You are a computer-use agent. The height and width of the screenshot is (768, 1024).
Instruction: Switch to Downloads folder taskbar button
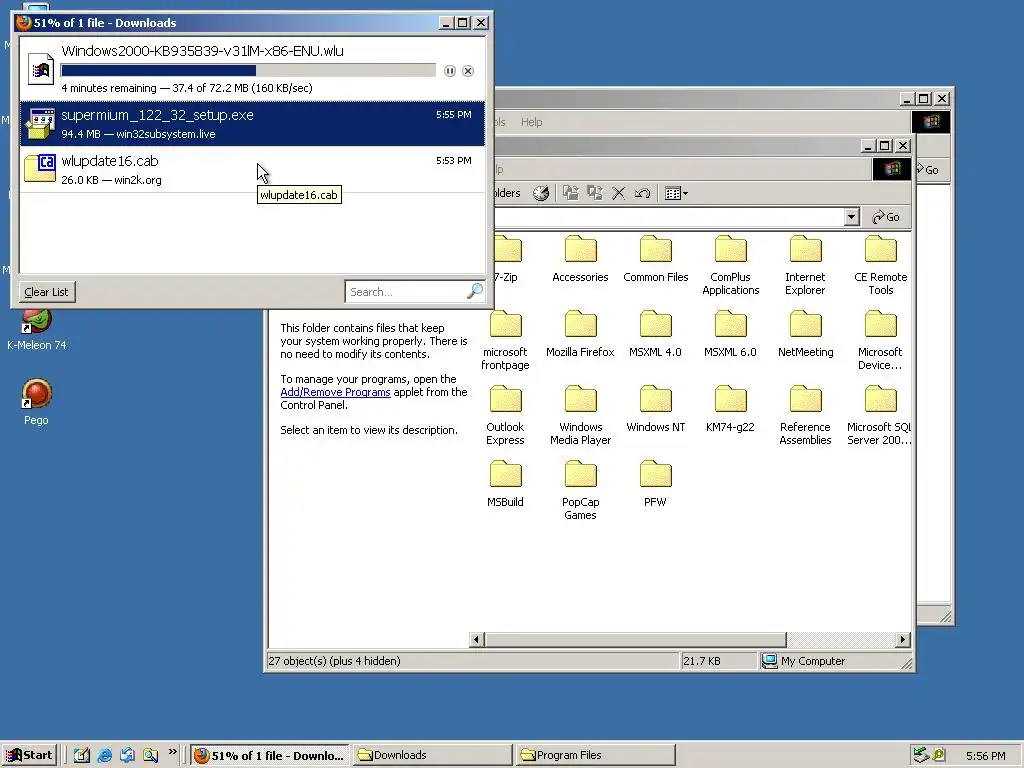(x=433, y=755)
